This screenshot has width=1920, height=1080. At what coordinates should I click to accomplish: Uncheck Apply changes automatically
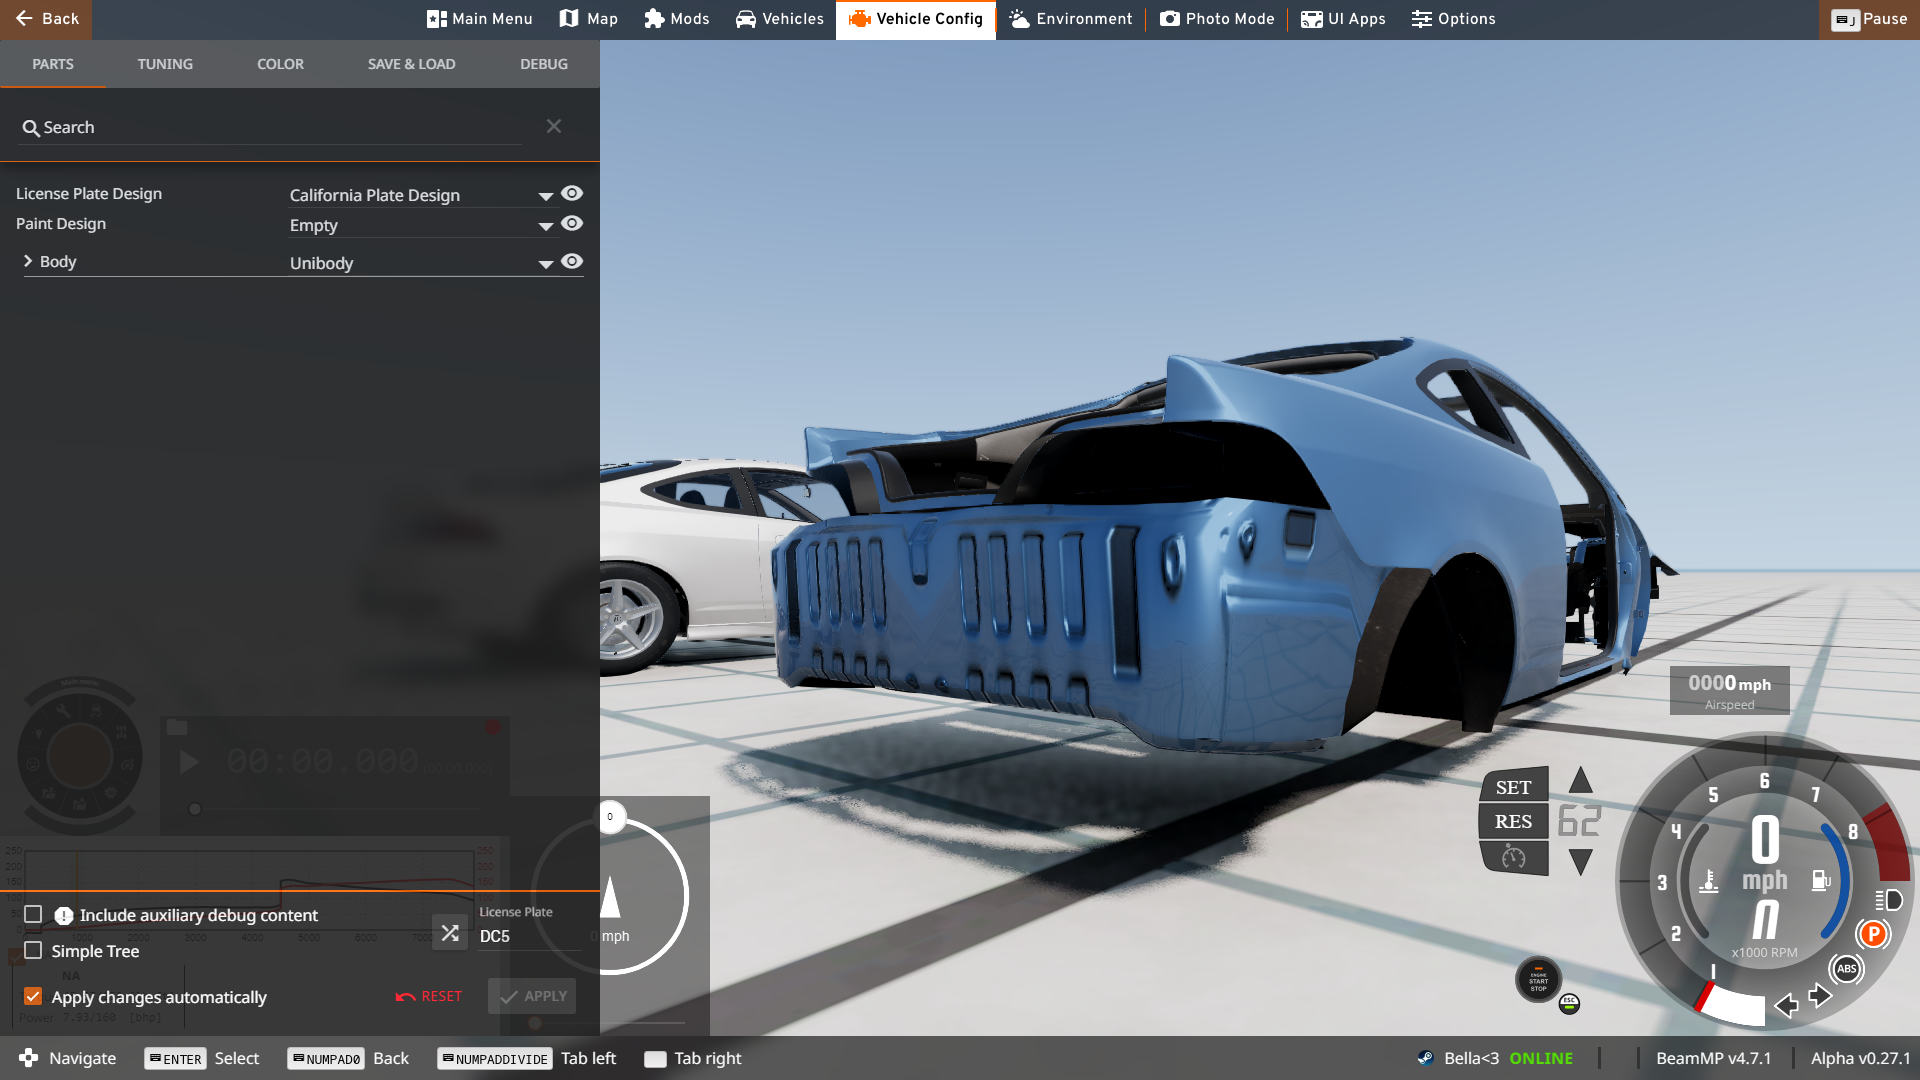33,996
